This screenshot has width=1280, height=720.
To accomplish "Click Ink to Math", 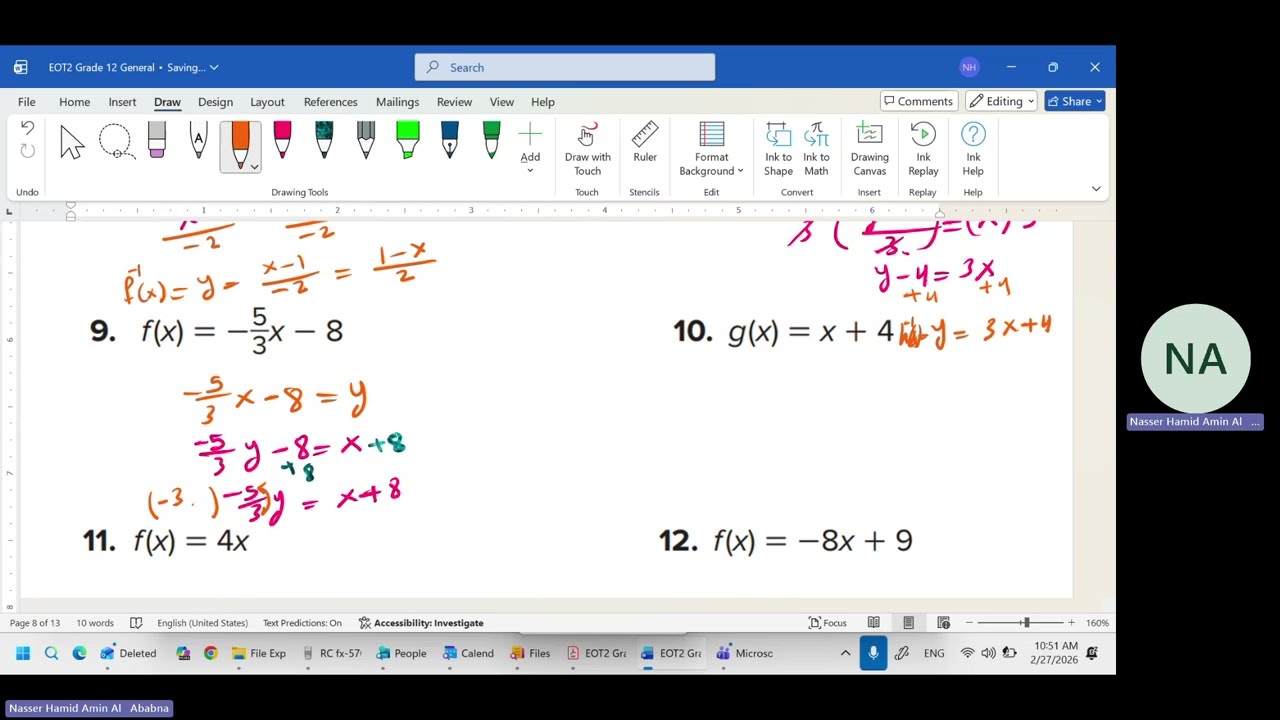I will [816, 149].
